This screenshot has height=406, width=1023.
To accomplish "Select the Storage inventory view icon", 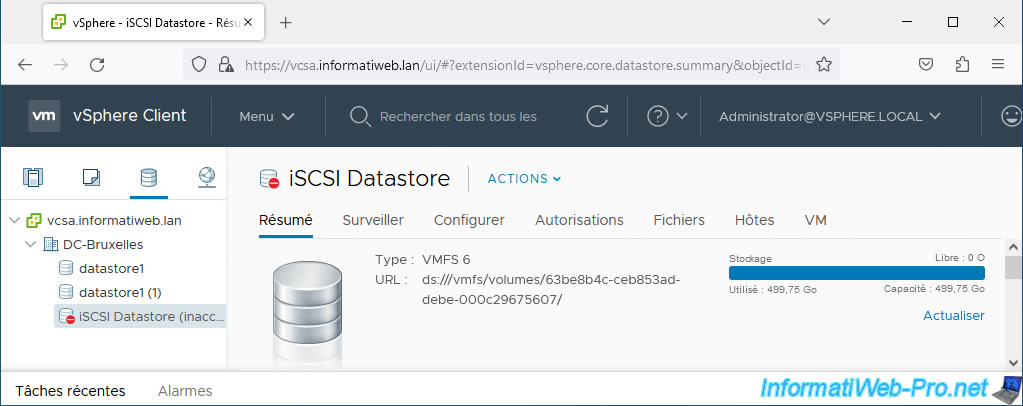I will point(149,177).
